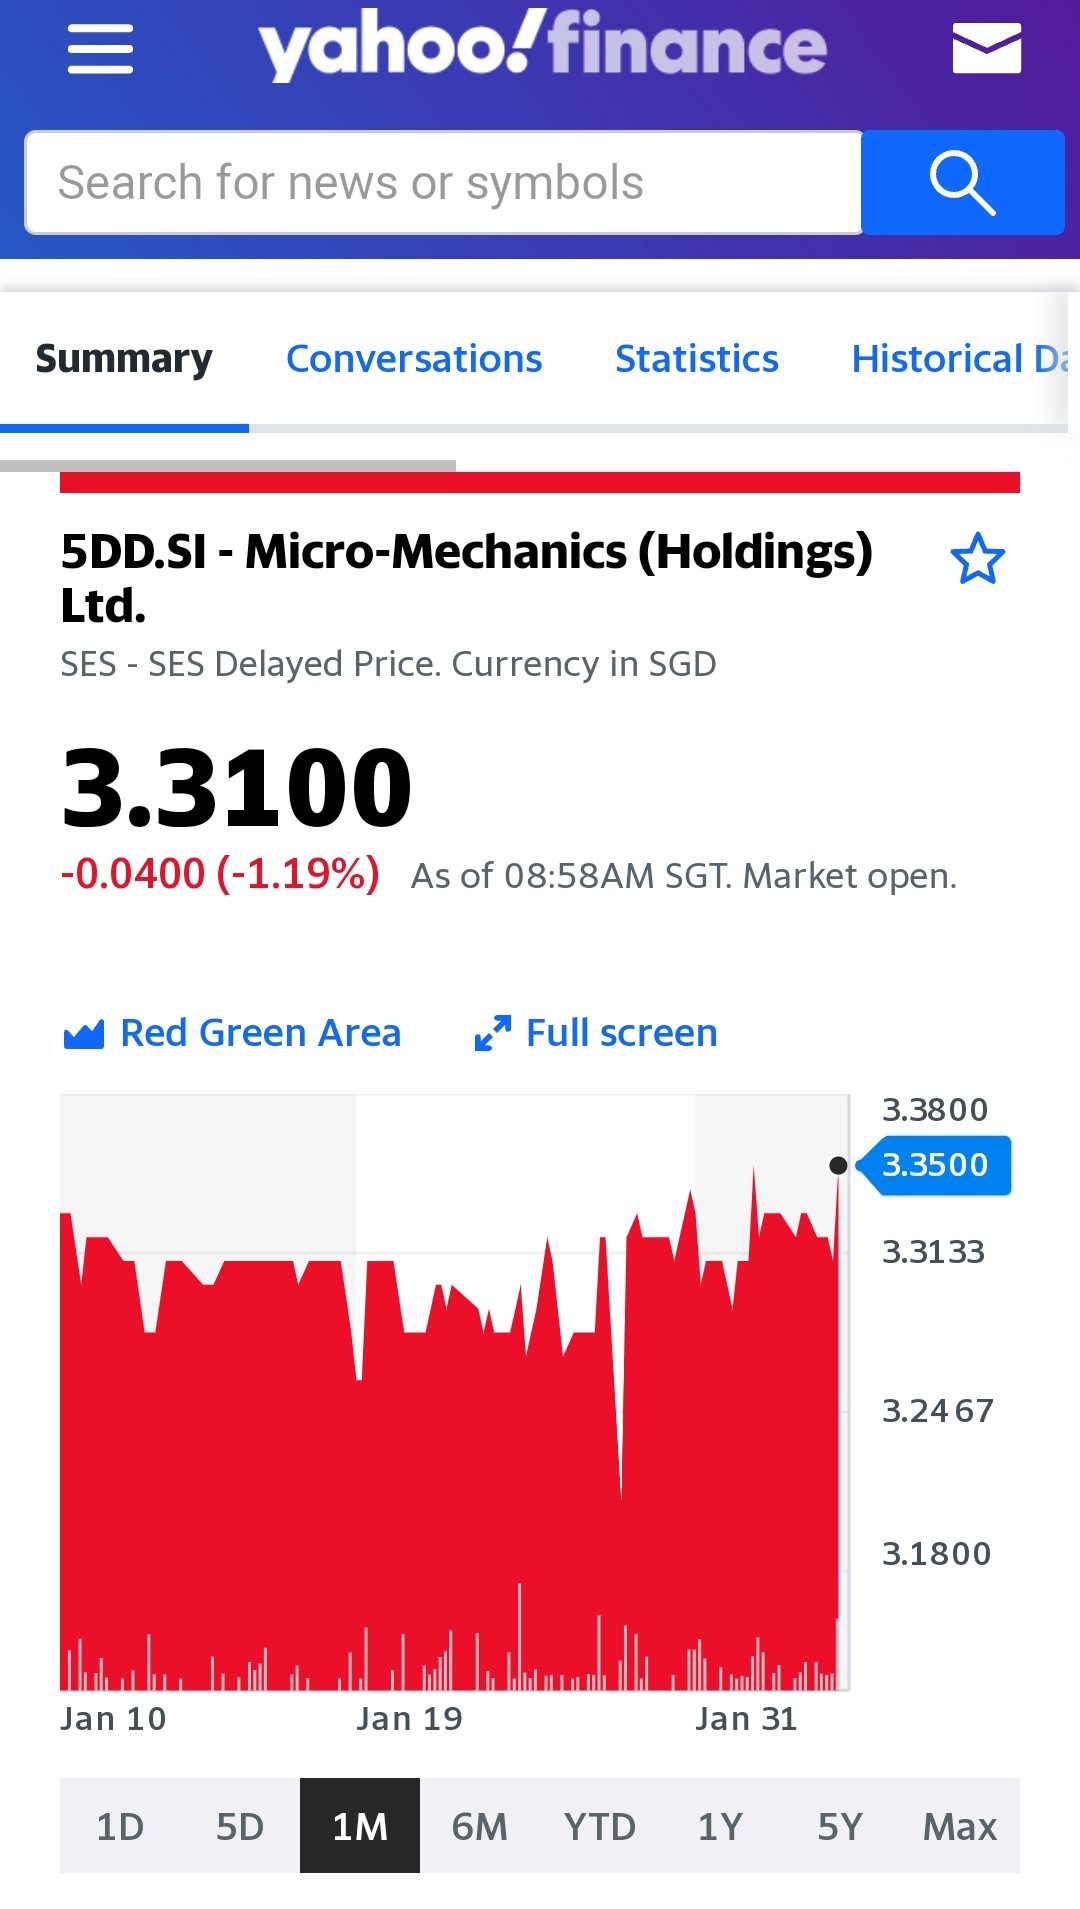Switch to the Conversations tab
The image size is (1080, 1909).
[414, 359]
